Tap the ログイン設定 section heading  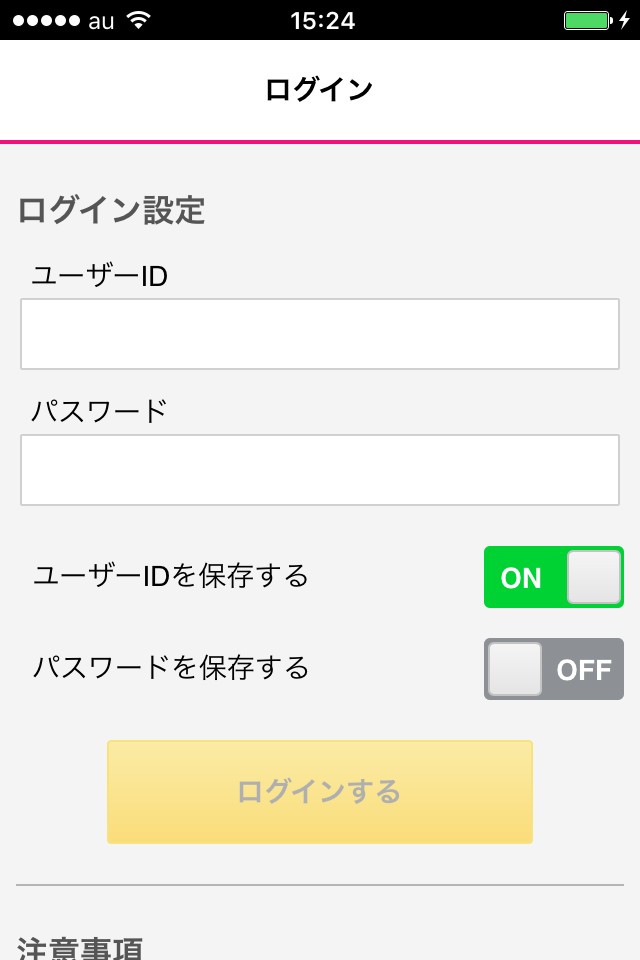point(111,210)
